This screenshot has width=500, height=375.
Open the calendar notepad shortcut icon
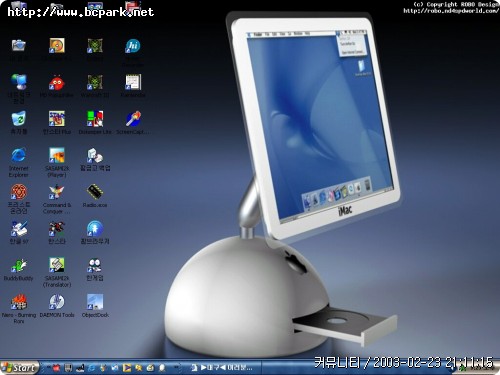pos(133,82)
